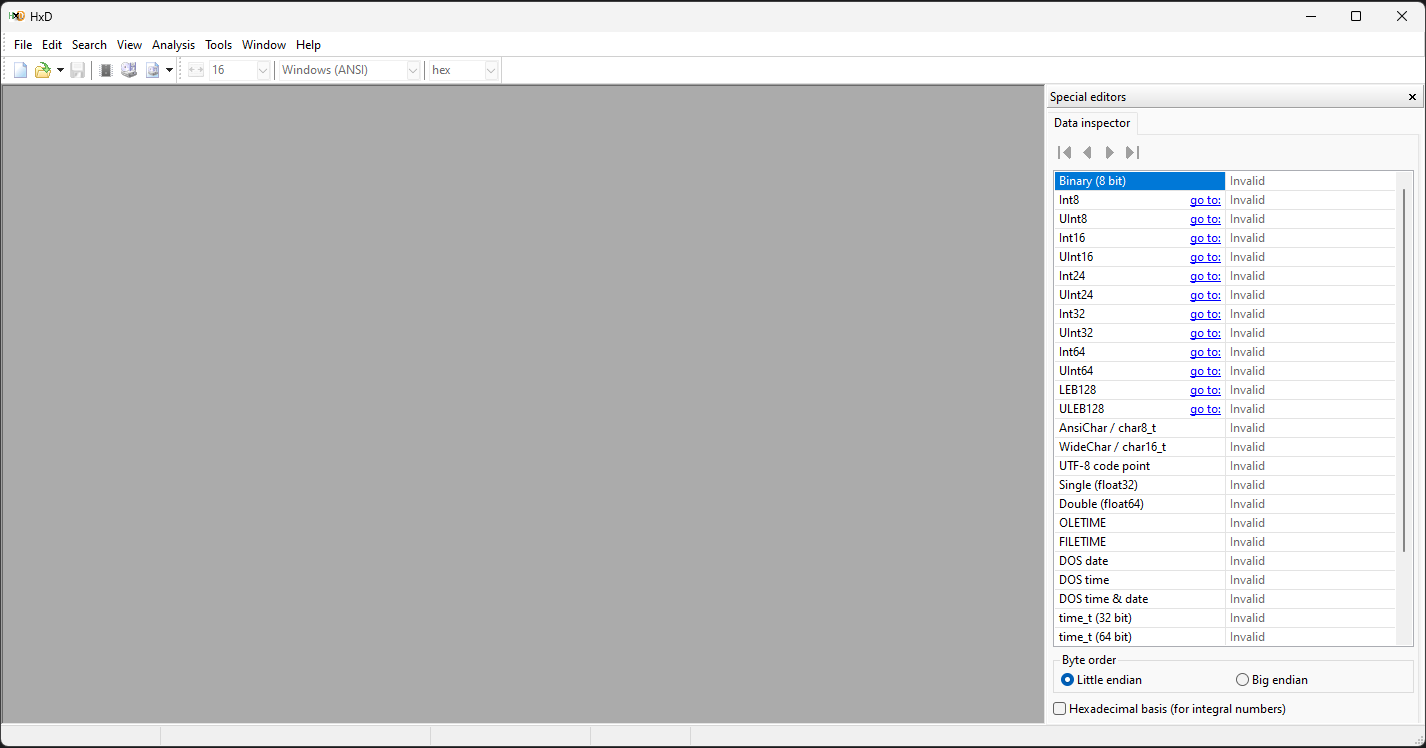Select the WideChar / char16_t row
This screenshot has height=748, width=1426.
point(1225,447)
